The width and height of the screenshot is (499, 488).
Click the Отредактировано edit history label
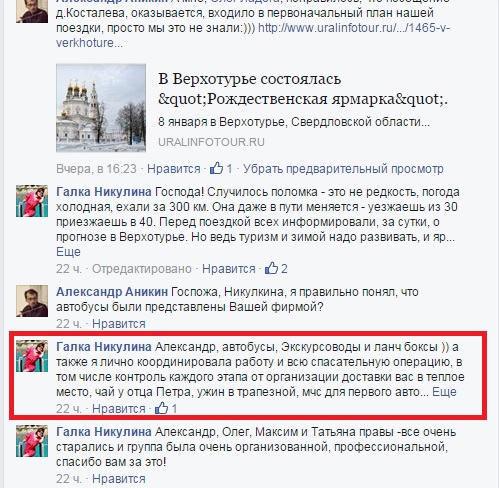click(x=142, y=269)
